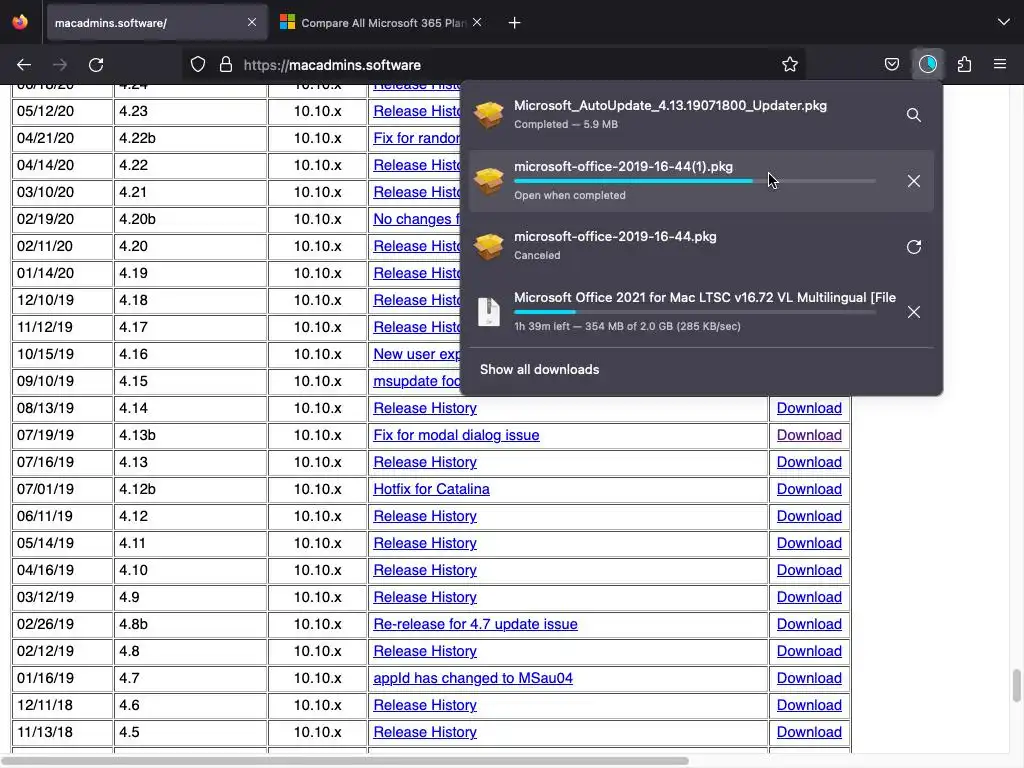
Task: Open Hotfix for Catalina link
Action: (432, 489)
